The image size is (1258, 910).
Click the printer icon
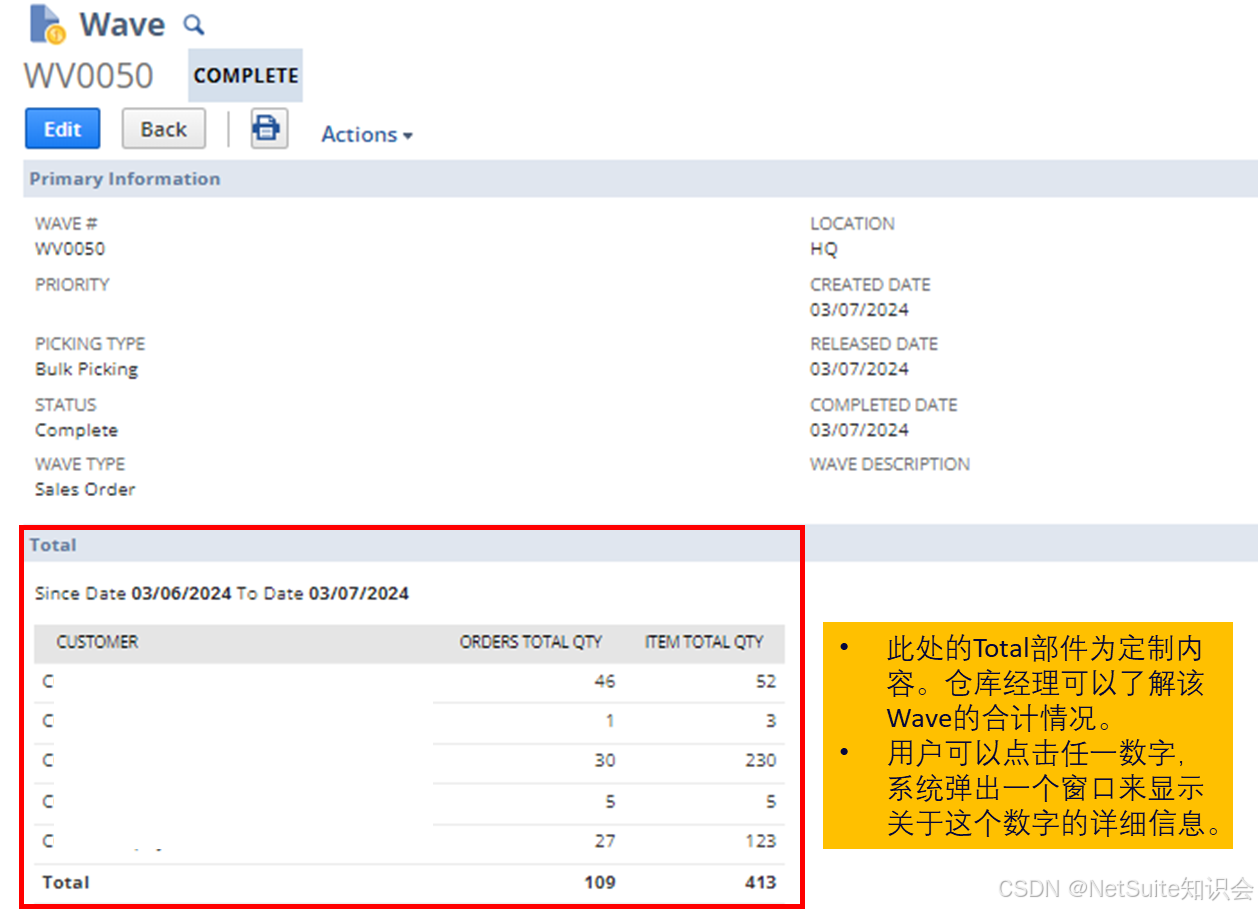pyautogui.click(x=269, y=129)
